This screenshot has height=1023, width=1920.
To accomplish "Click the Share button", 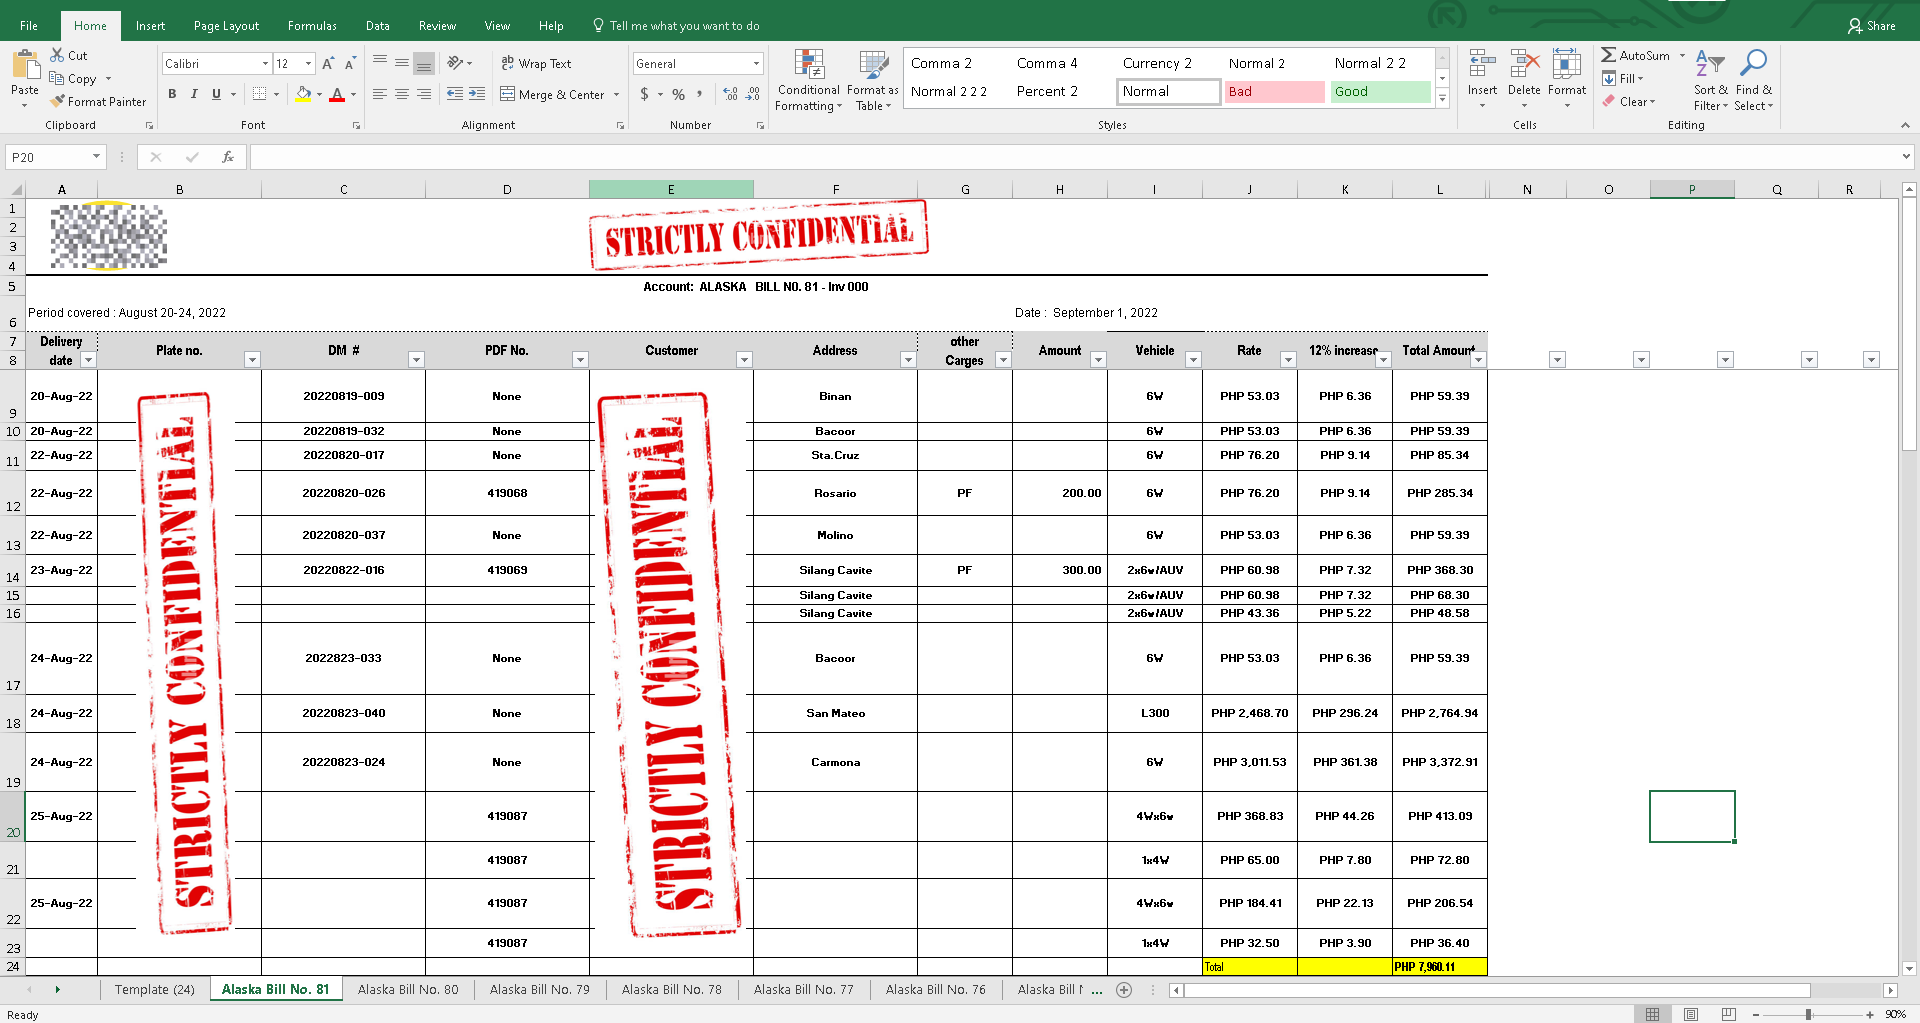I will click(x=1871, y=26).
